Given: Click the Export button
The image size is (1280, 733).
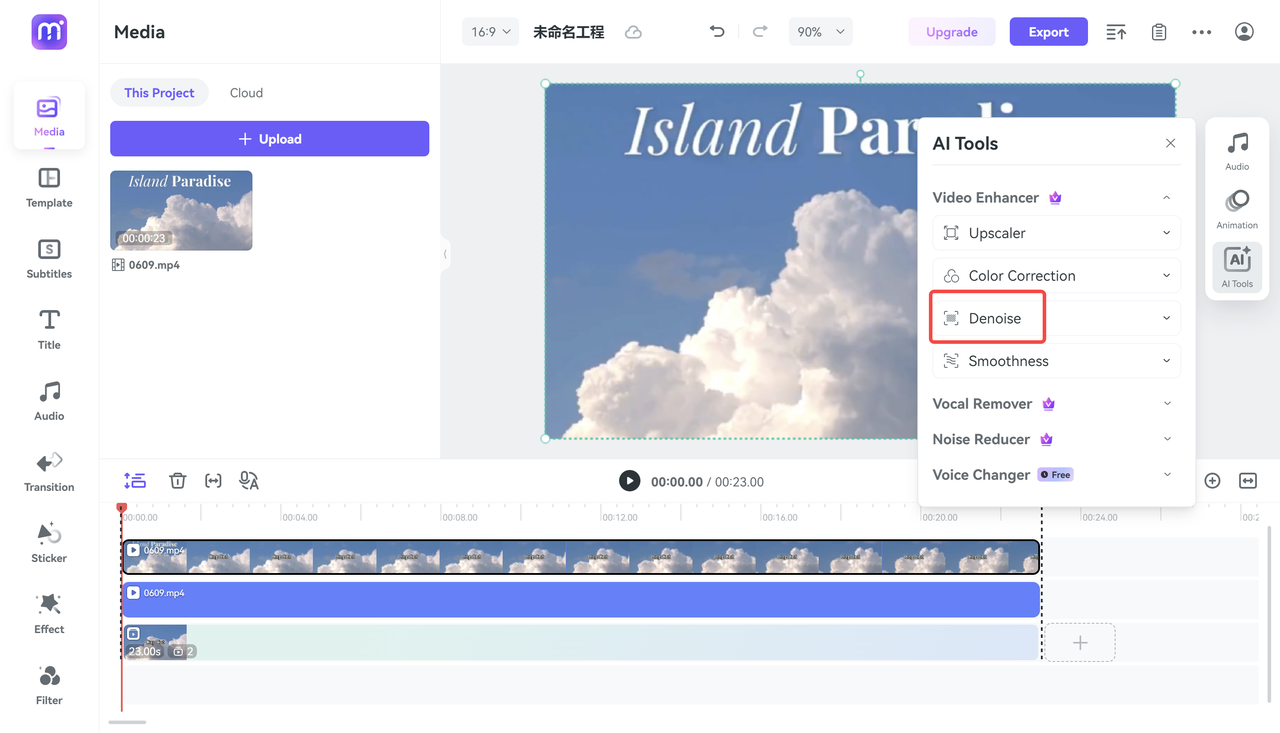Looking at the screenshot, I should pyautogui.click(x=1048, y=31).
